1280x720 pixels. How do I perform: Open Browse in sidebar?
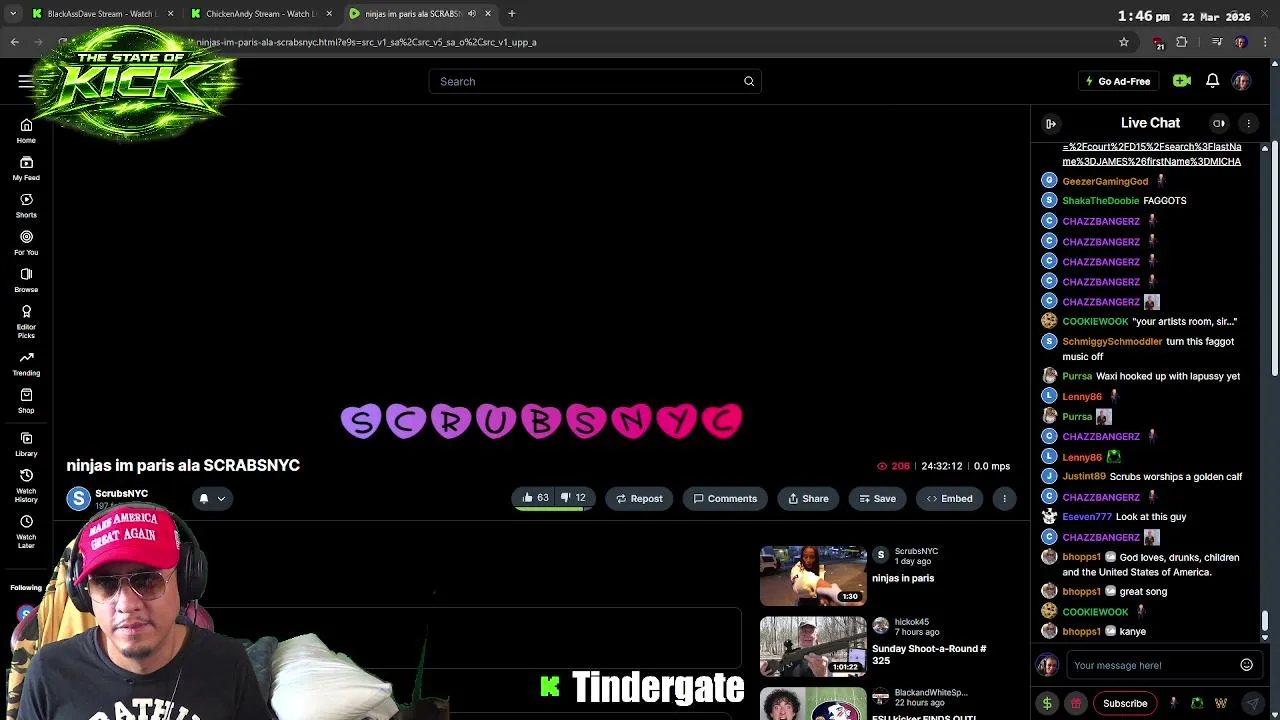click(26, 280)
